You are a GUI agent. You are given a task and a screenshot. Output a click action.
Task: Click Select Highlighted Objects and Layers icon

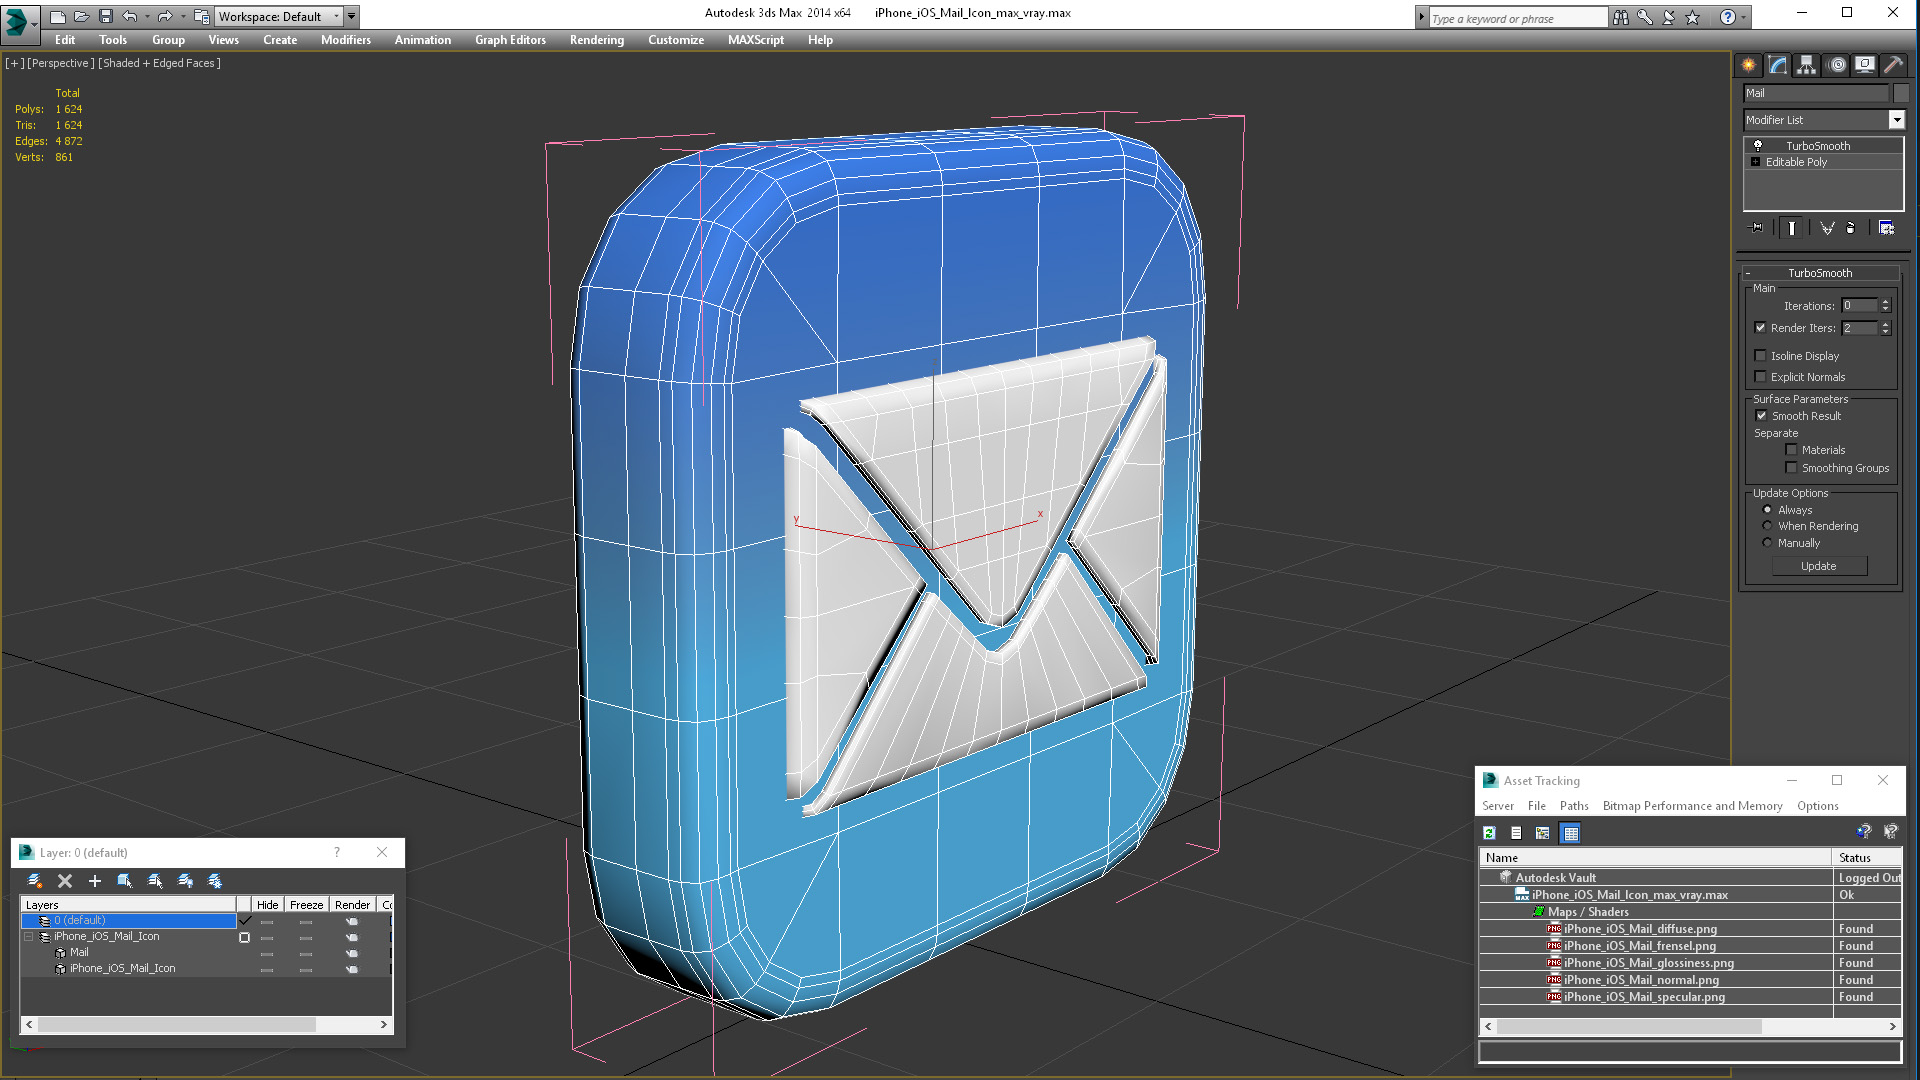click(x=125, y=881)
